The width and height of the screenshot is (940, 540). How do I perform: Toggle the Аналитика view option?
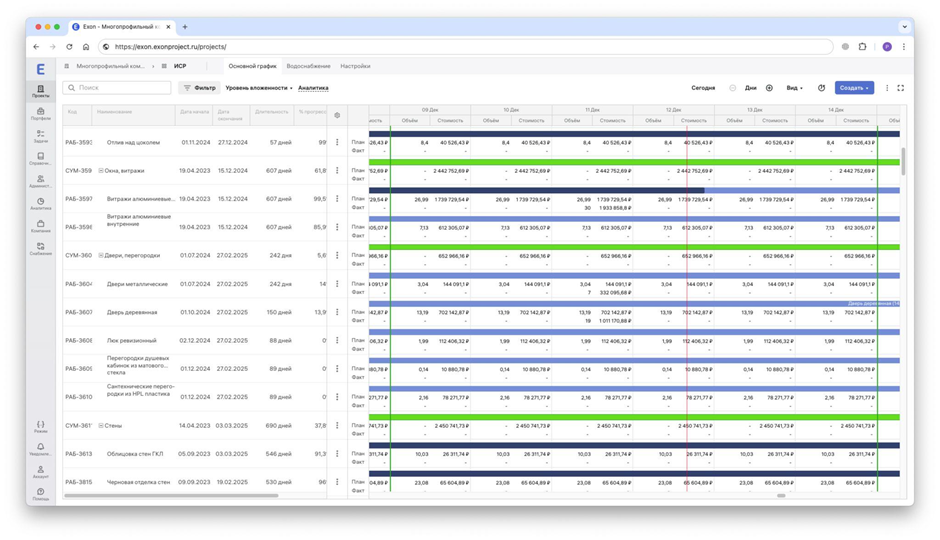pyautogui.click(x=313, y=88)
